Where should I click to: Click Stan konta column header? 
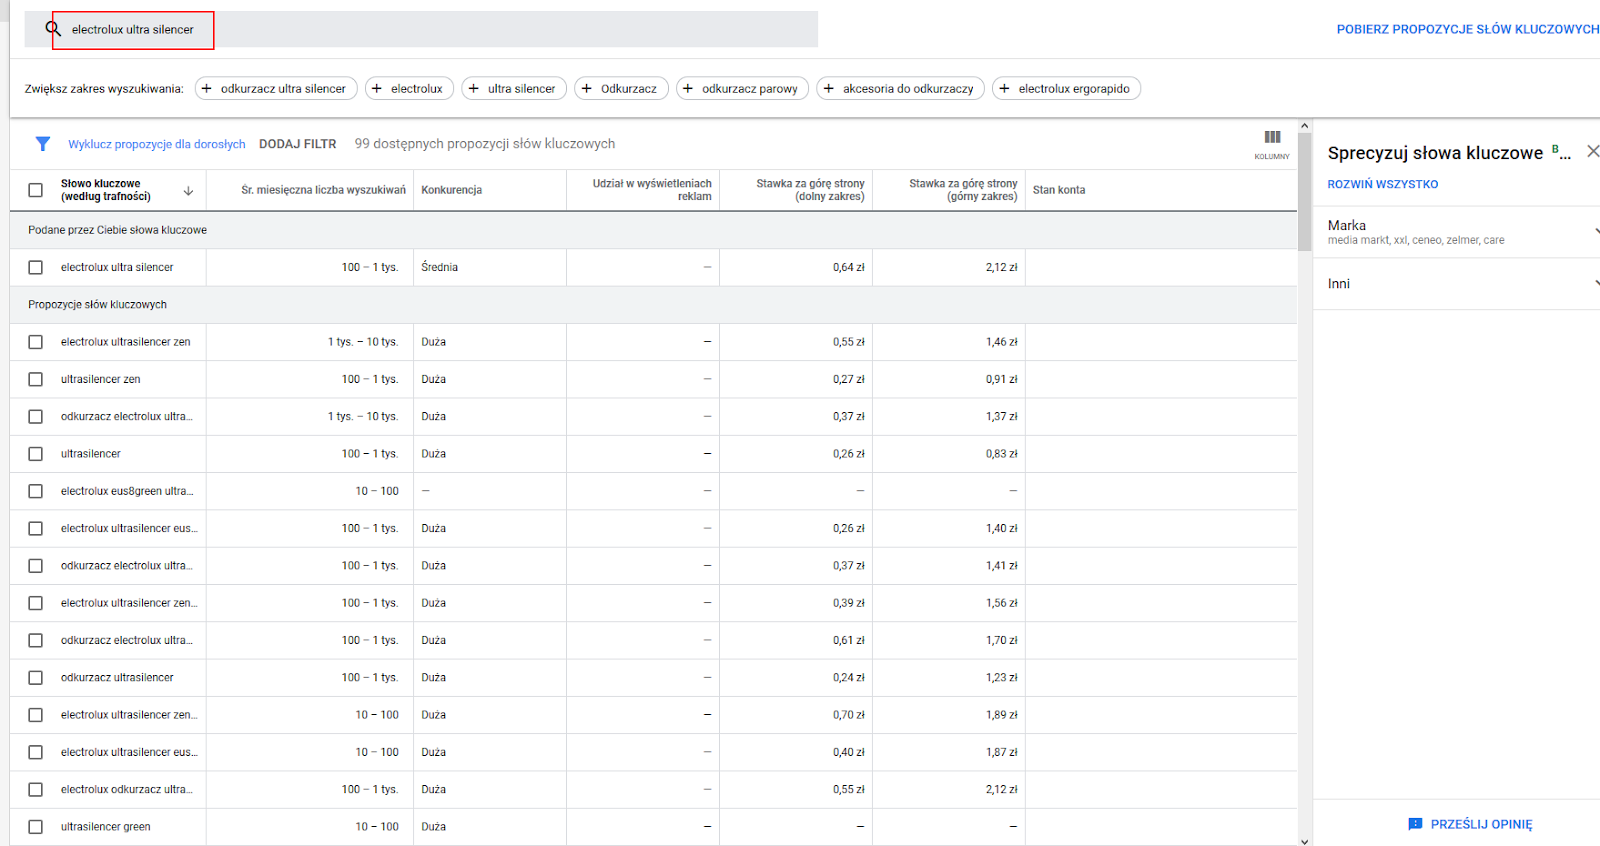1059,190
